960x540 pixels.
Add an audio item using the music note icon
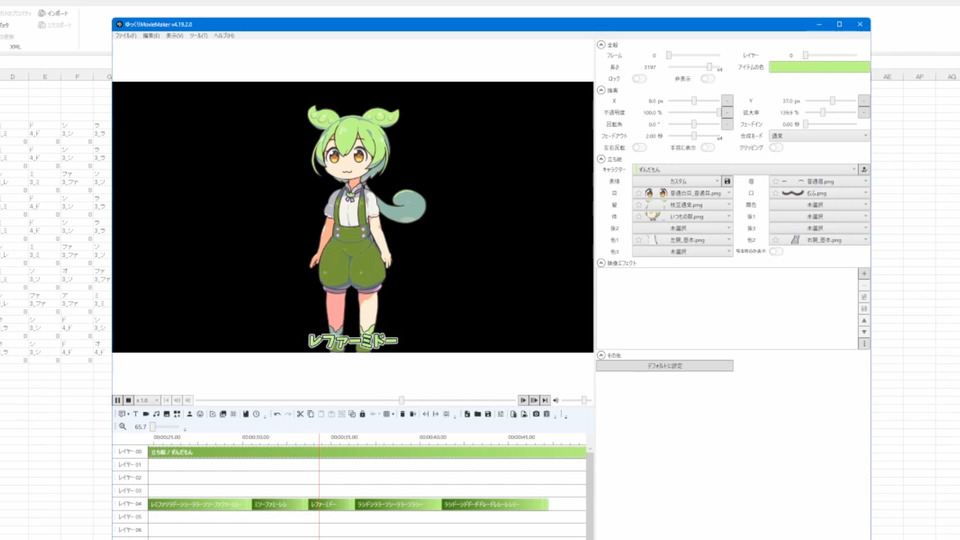click(x=156, y=414)
